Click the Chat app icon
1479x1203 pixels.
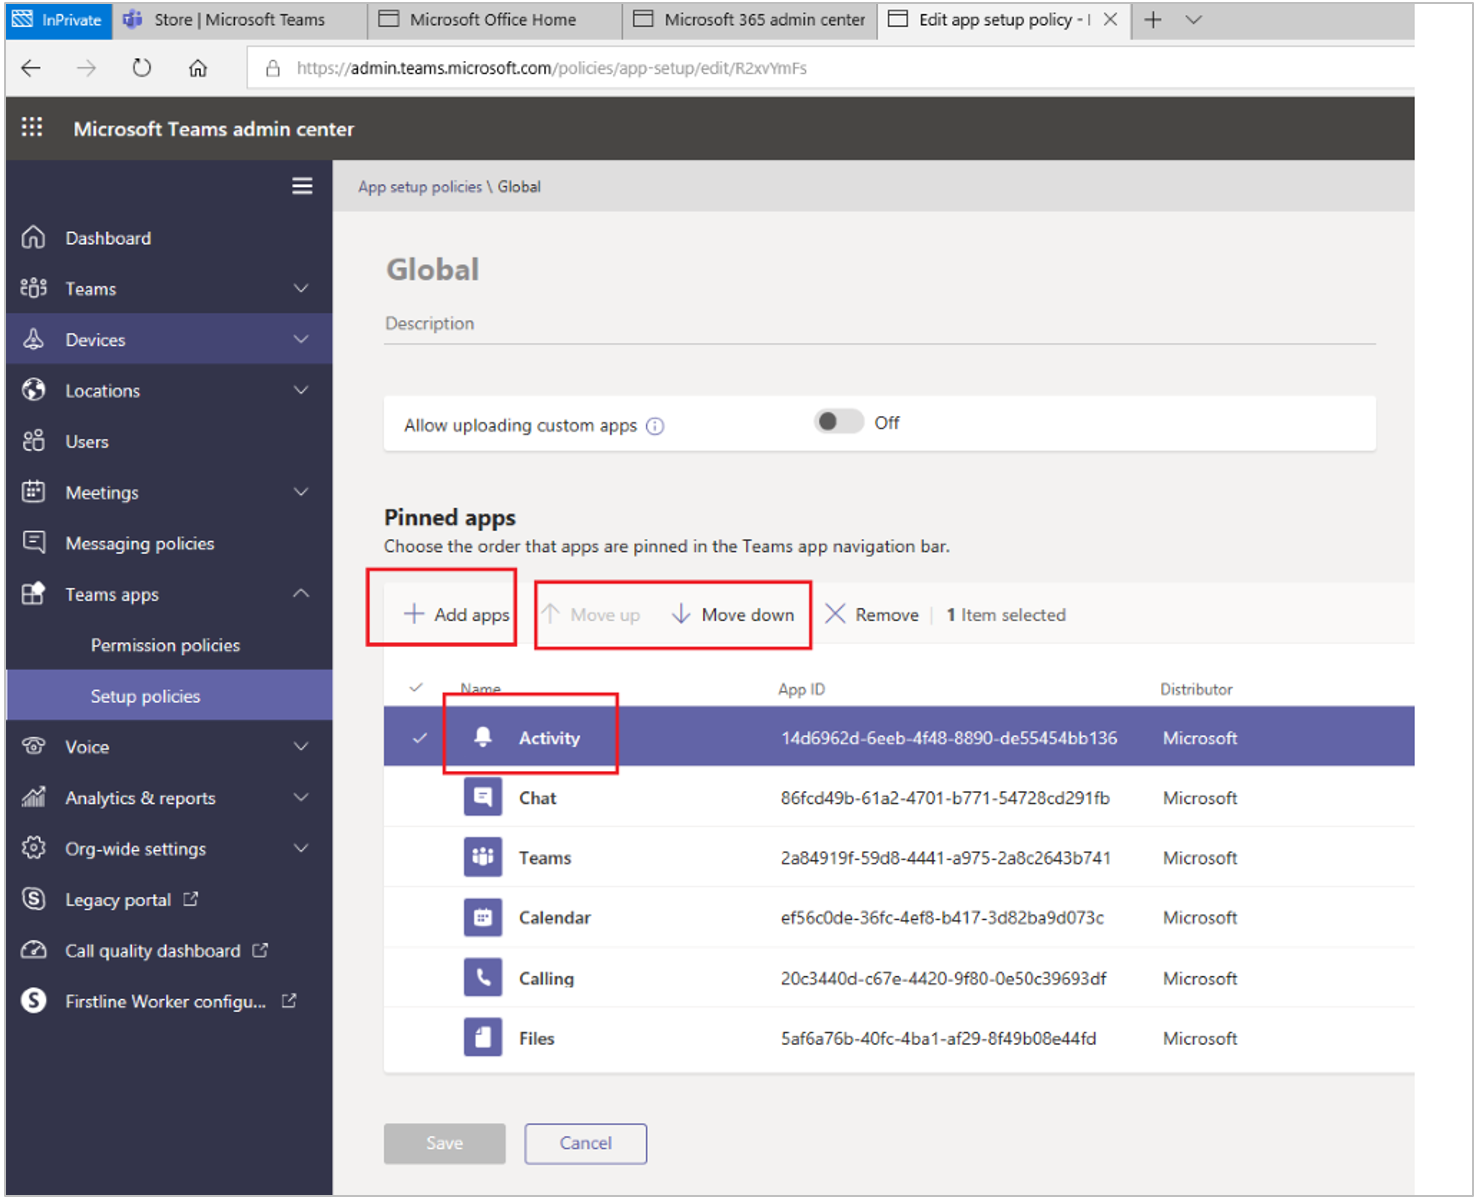(483, 797)
